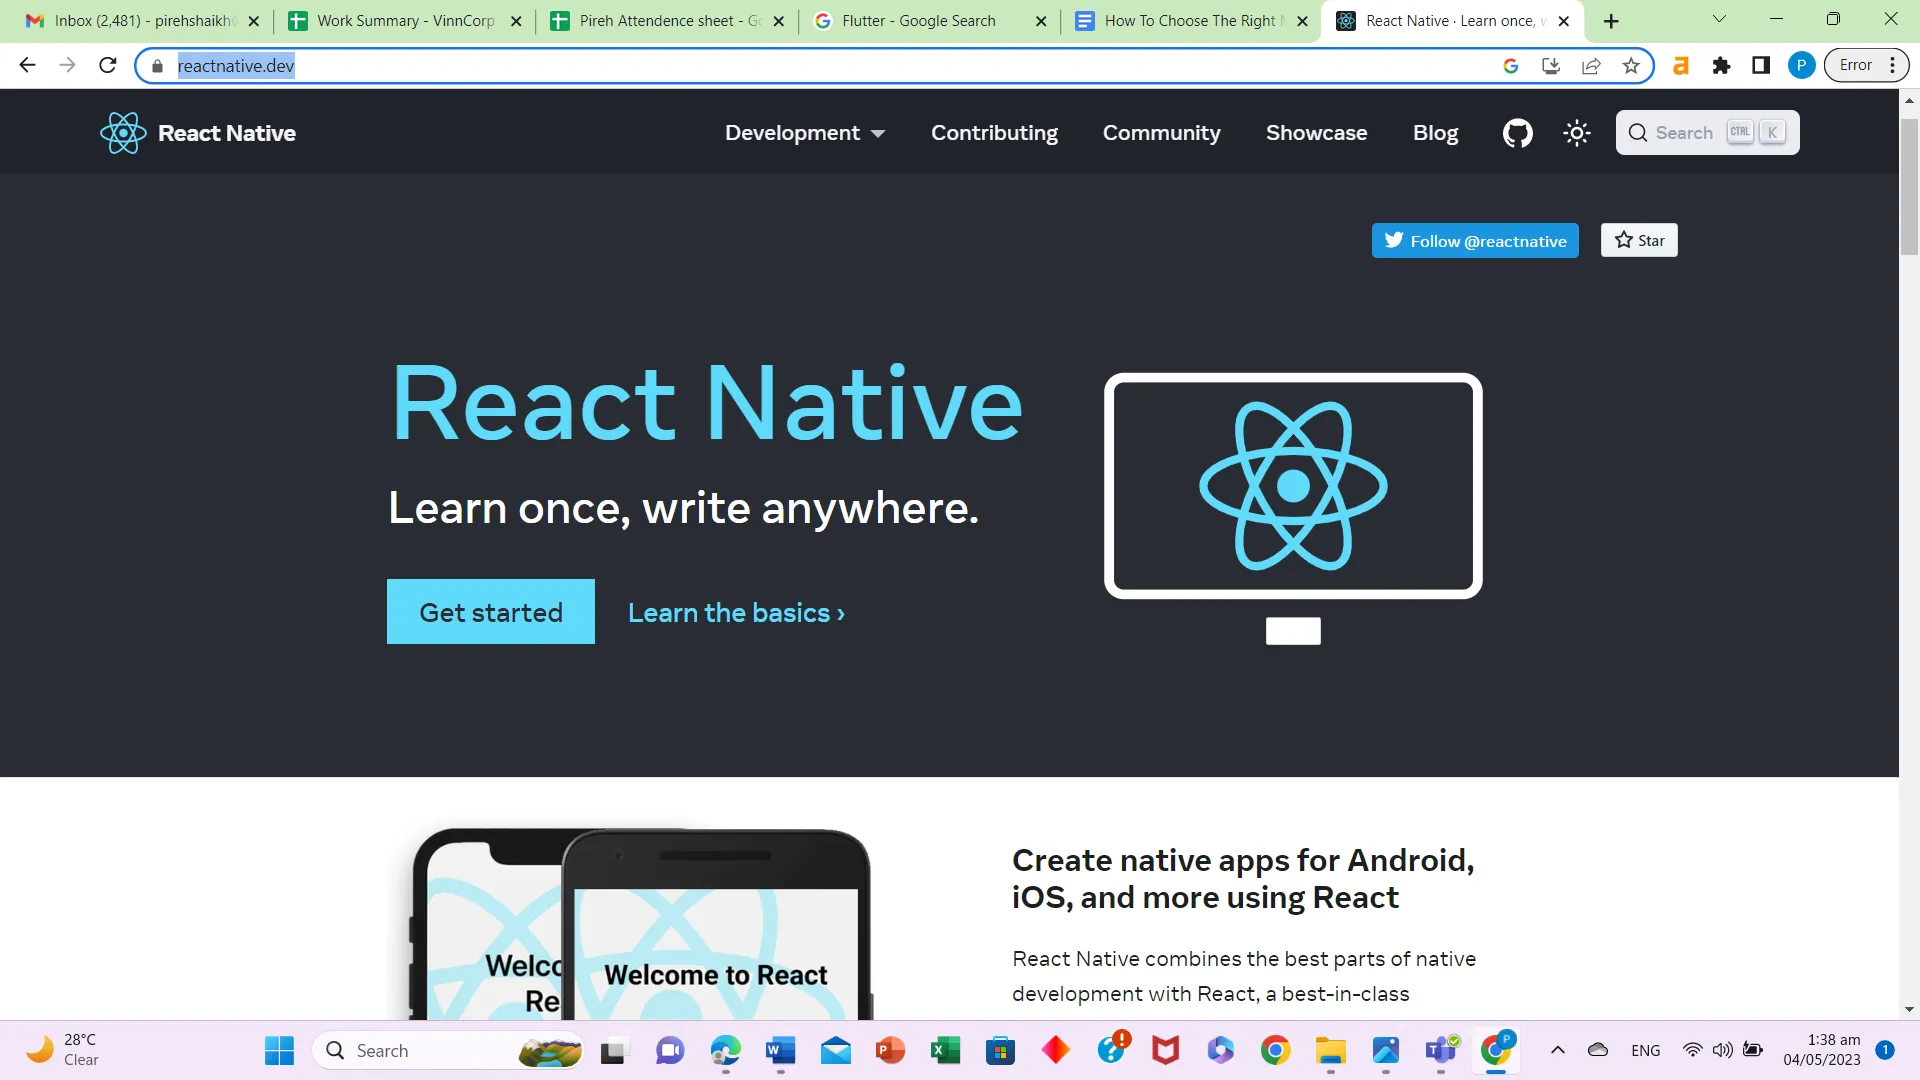The width and height of the screenshot is (1920, 1080).
Task: Open the Chrome profile P avatar
Action: click(x=1801, y=65)
